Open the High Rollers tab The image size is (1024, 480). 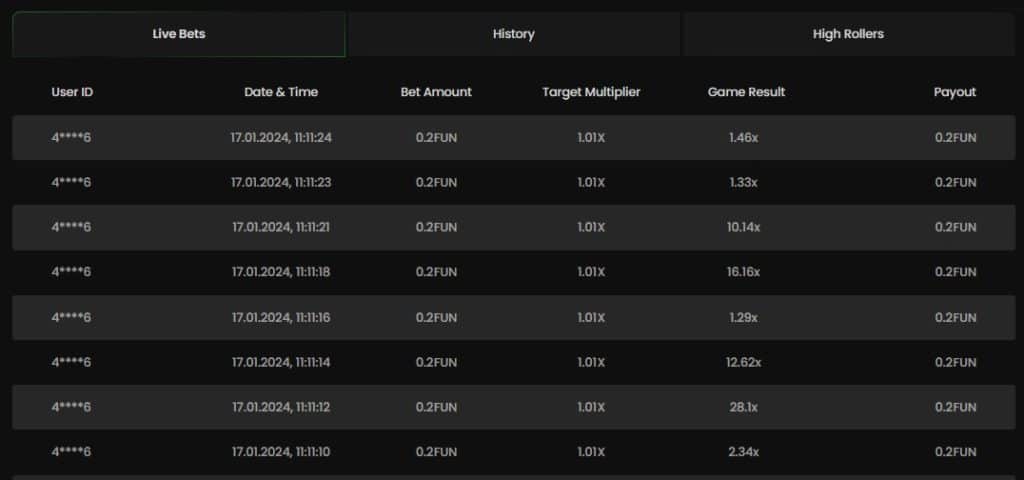click(x=848, y=34)
